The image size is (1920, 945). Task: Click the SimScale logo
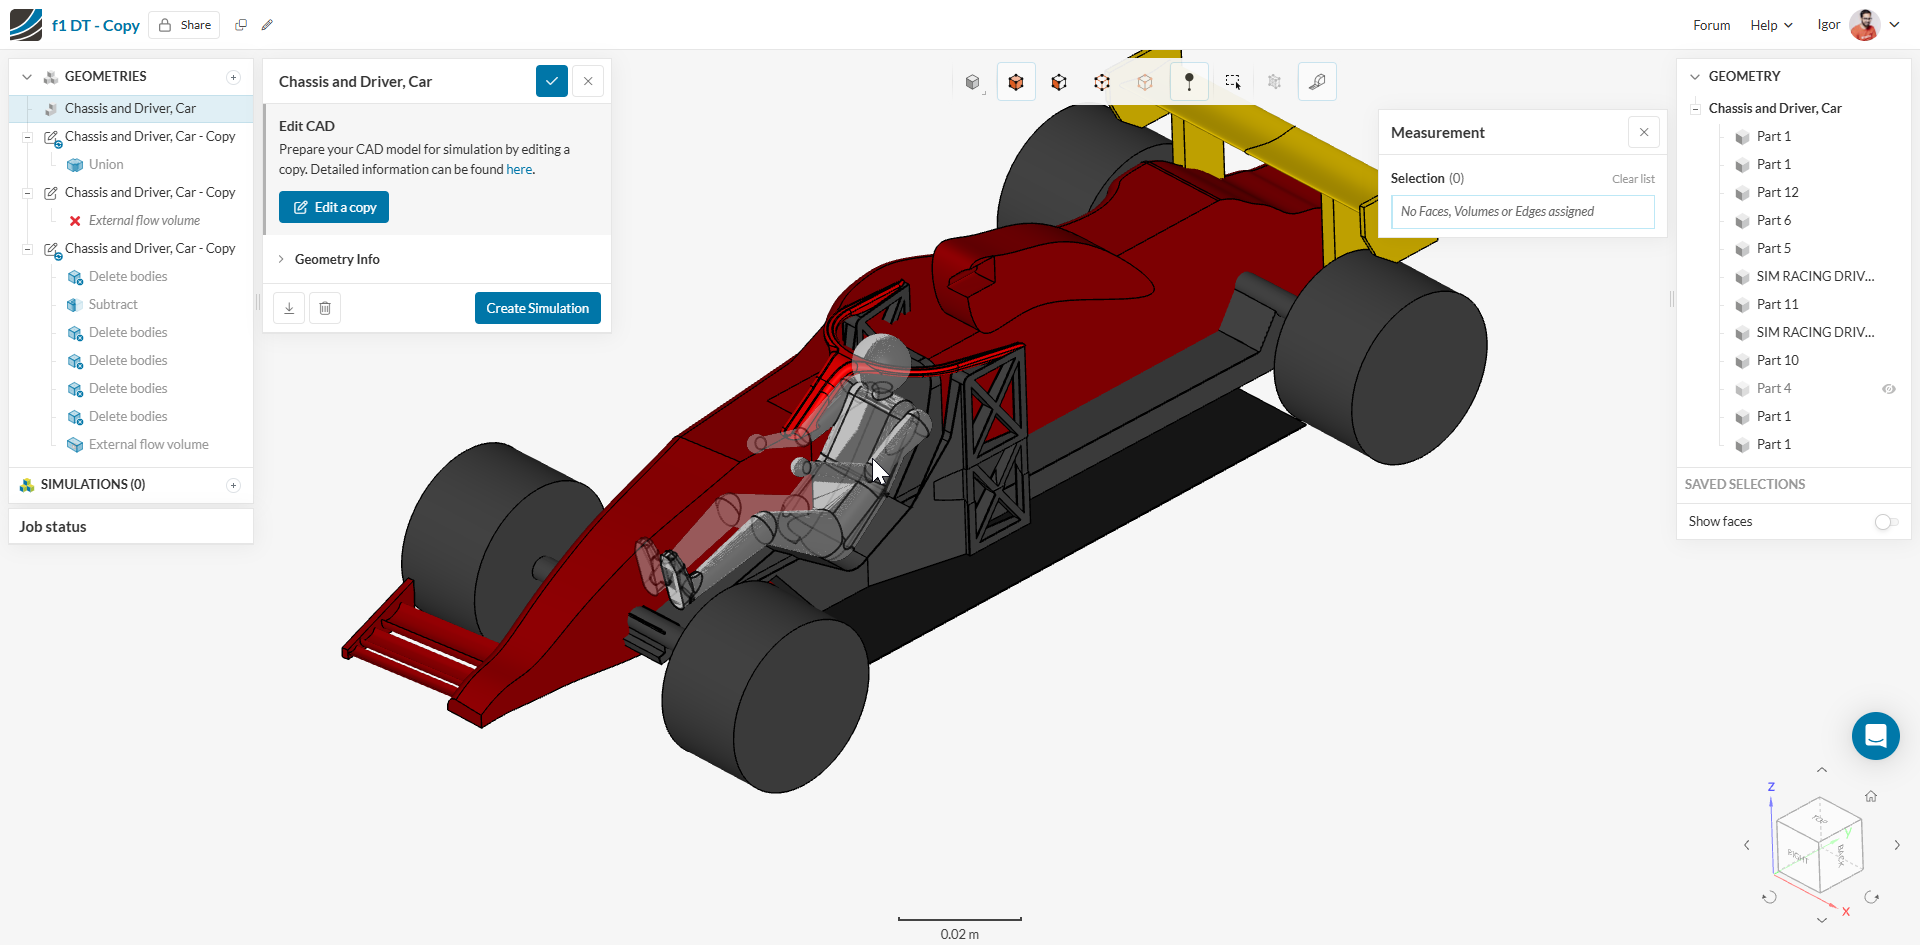pos(26,25)
